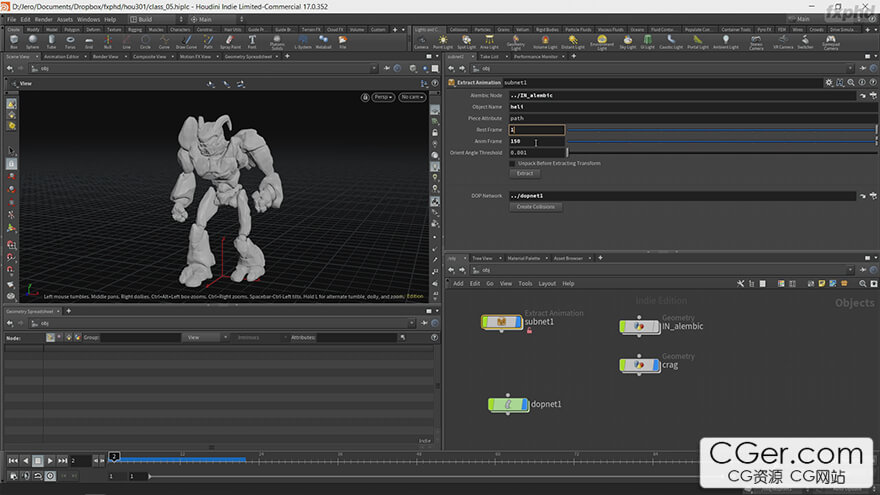Image resolution: width=880 pixels, height=495 pixels.
Task: Open Scene View tab dropdown arrow
Action: point(37,57)
